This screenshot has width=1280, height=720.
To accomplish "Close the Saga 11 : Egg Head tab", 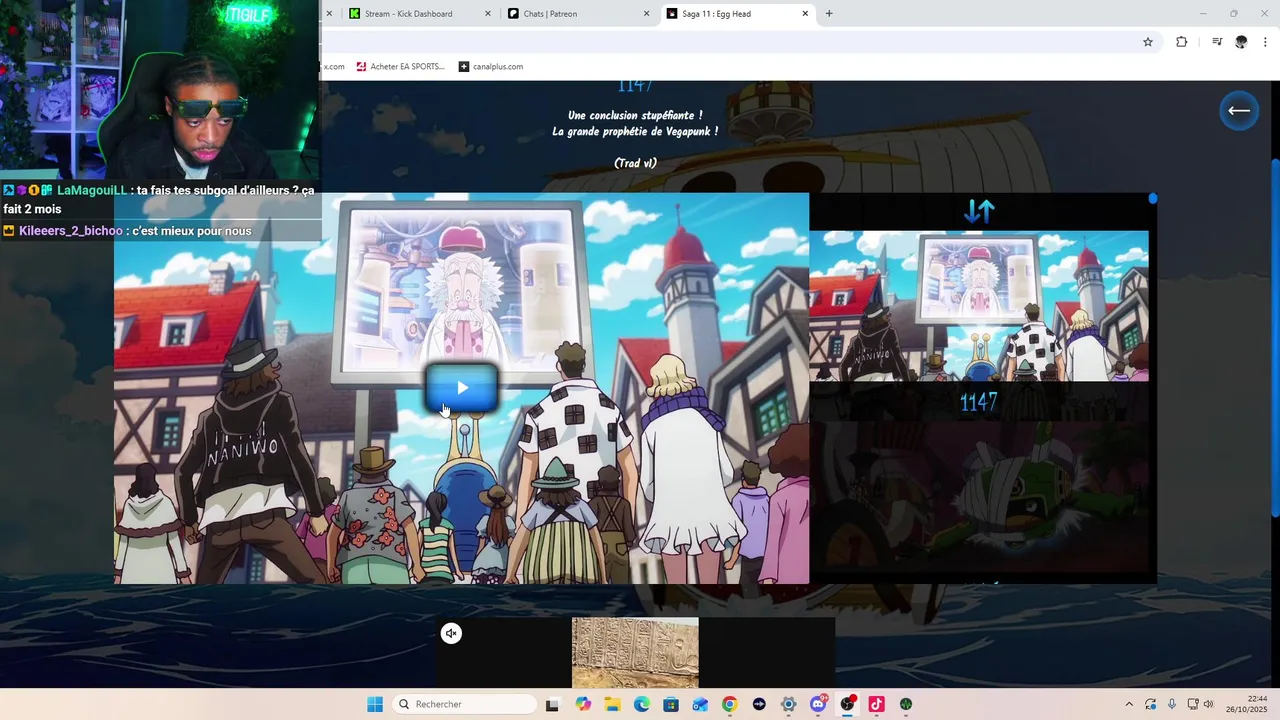I will 805,14.
